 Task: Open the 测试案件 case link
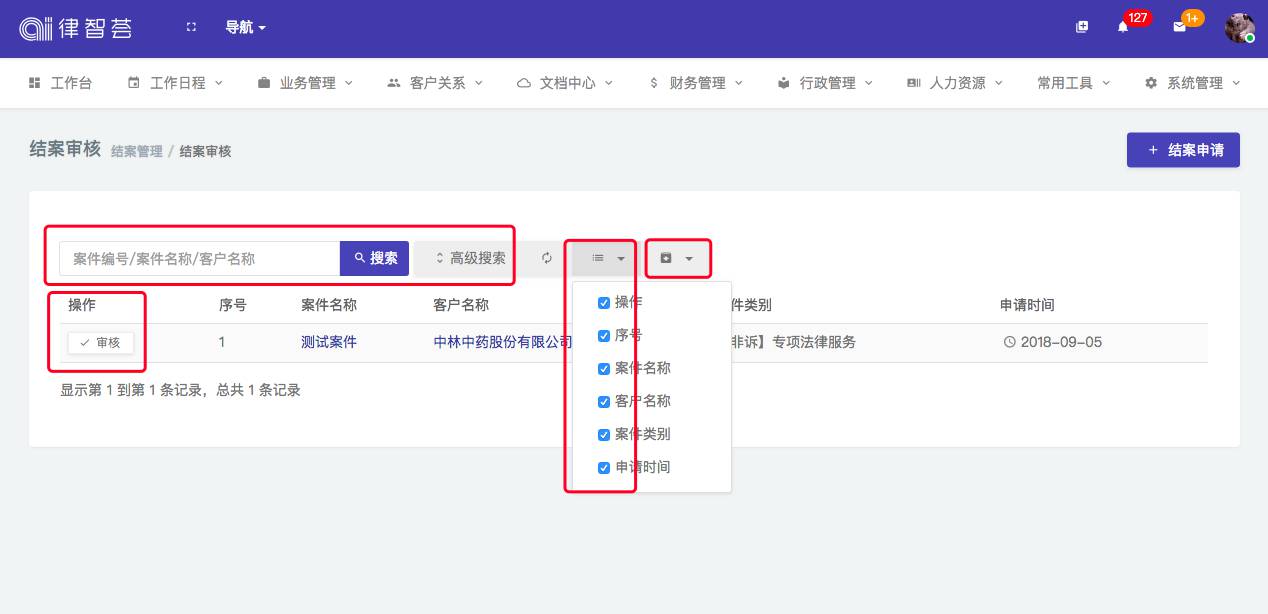click(329, 342)
